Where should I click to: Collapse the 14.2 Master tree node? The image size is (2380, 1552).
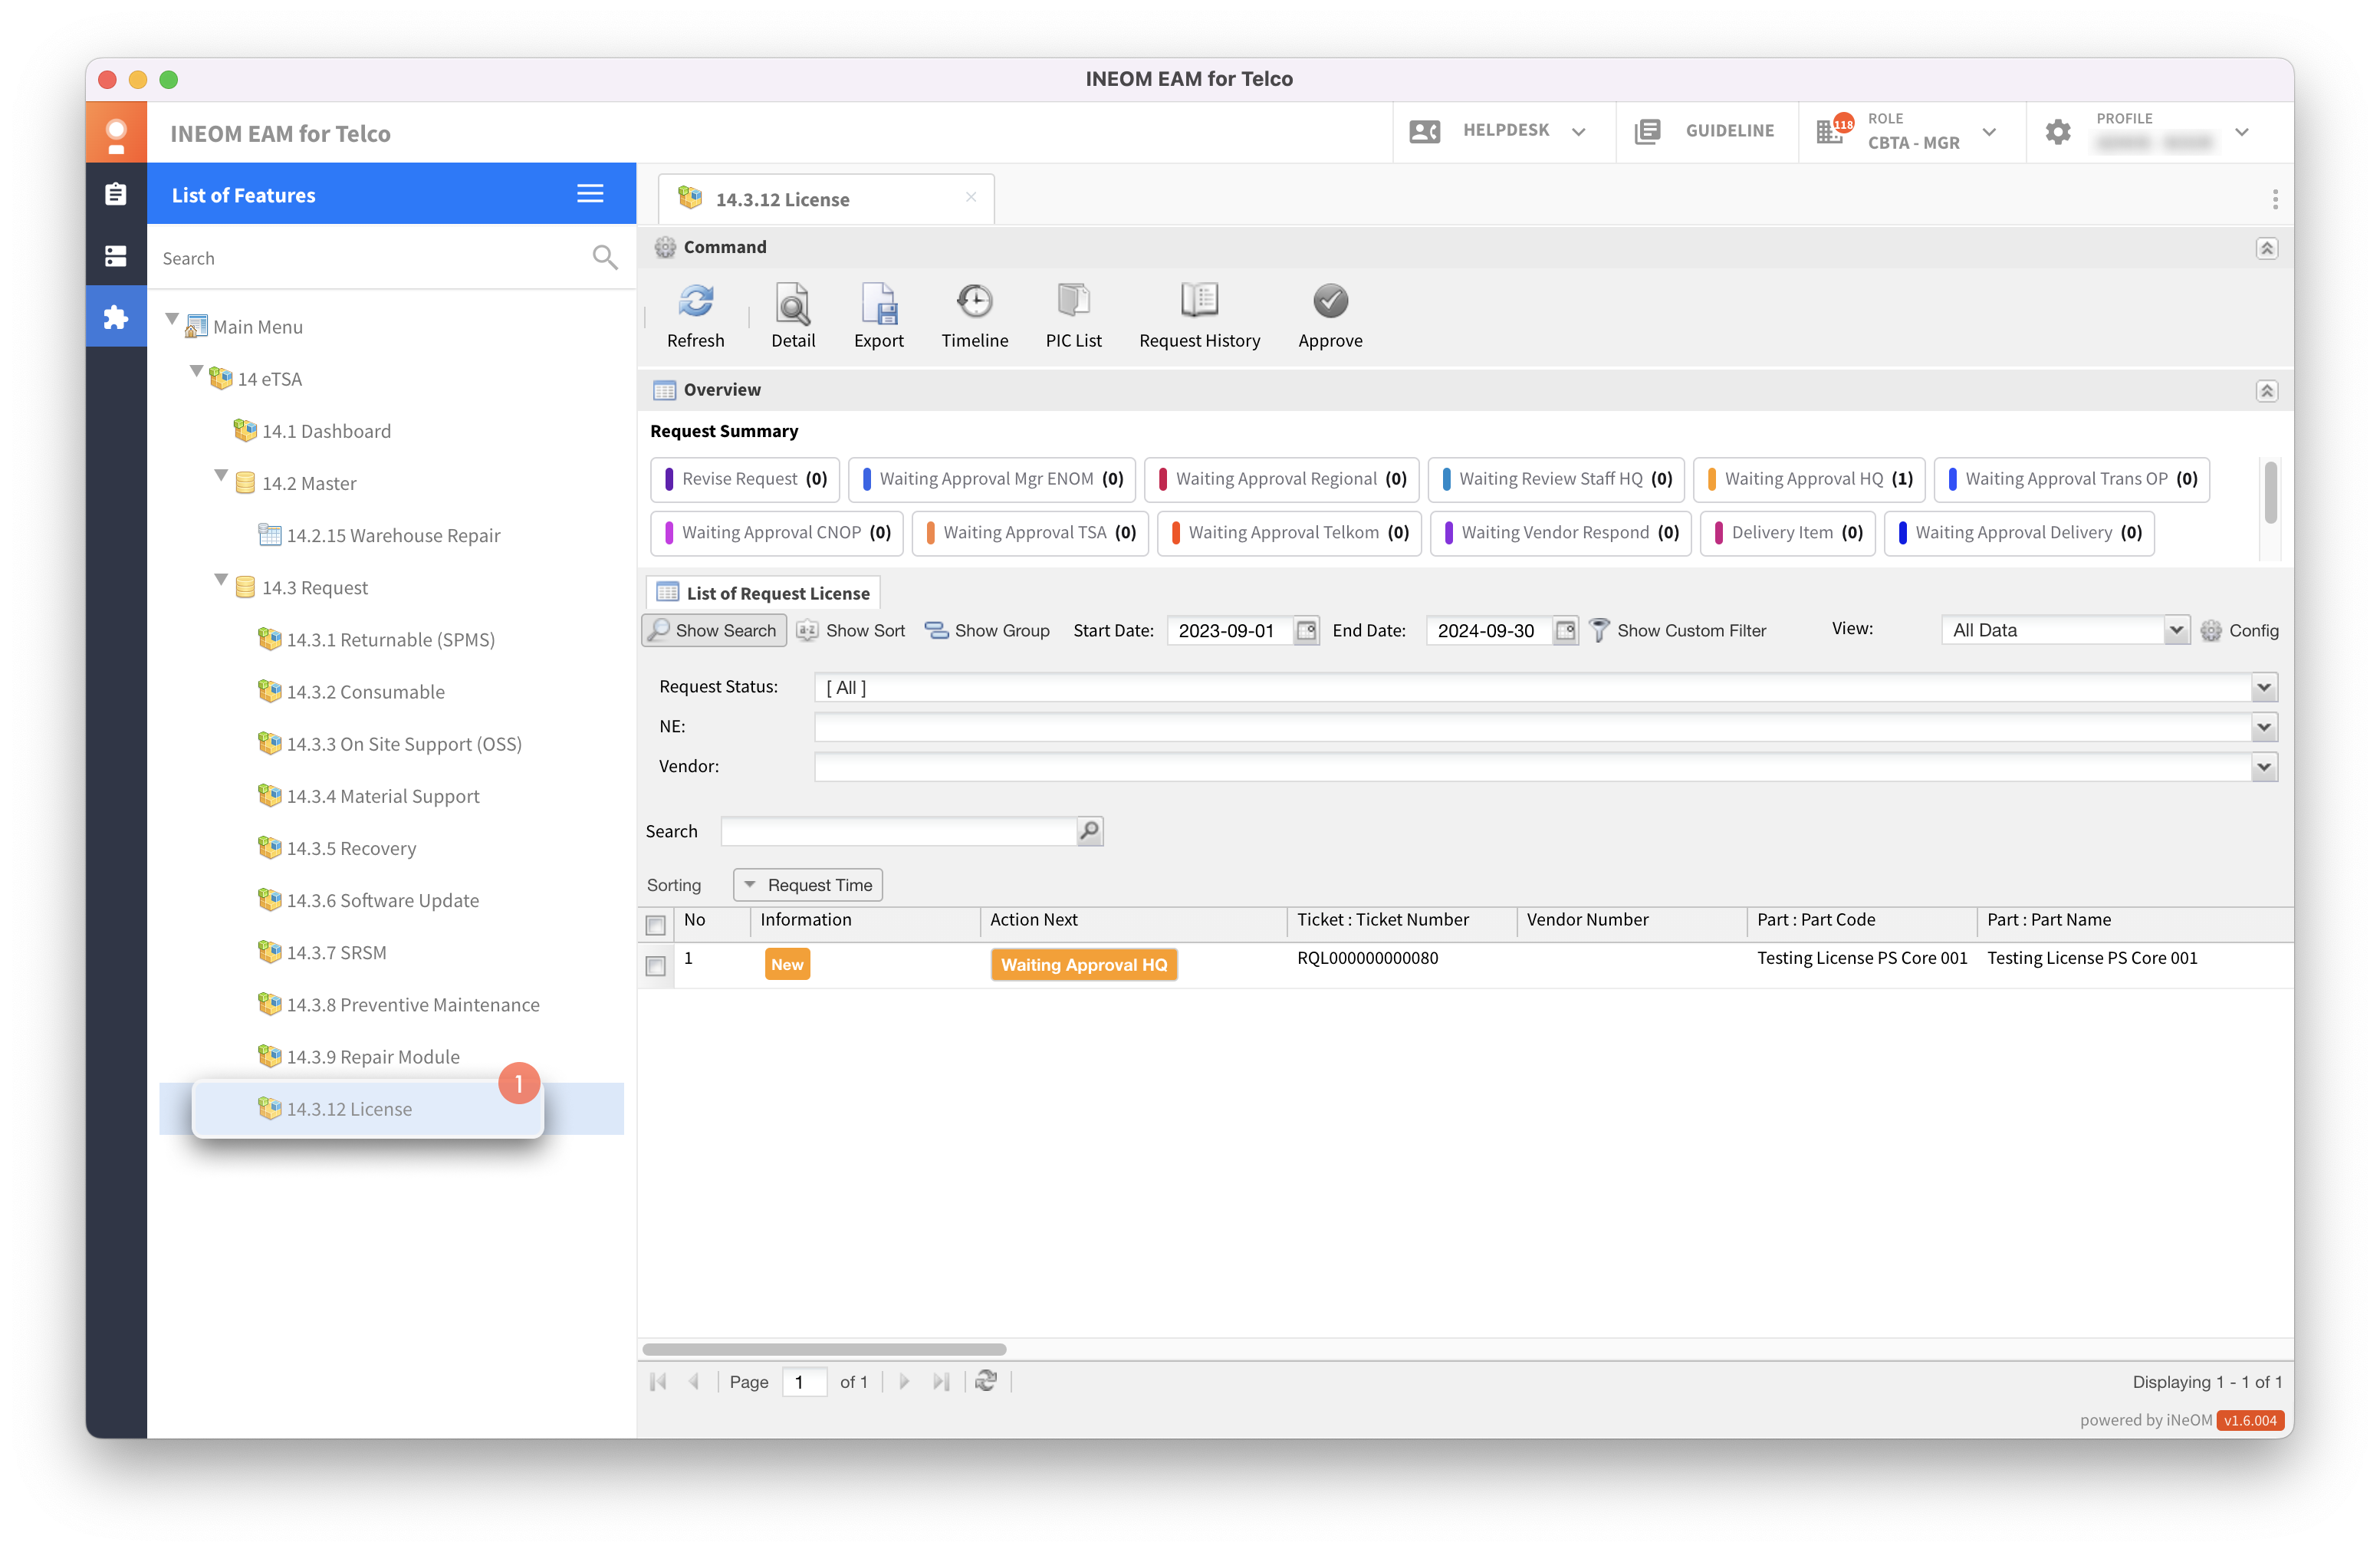221,476
